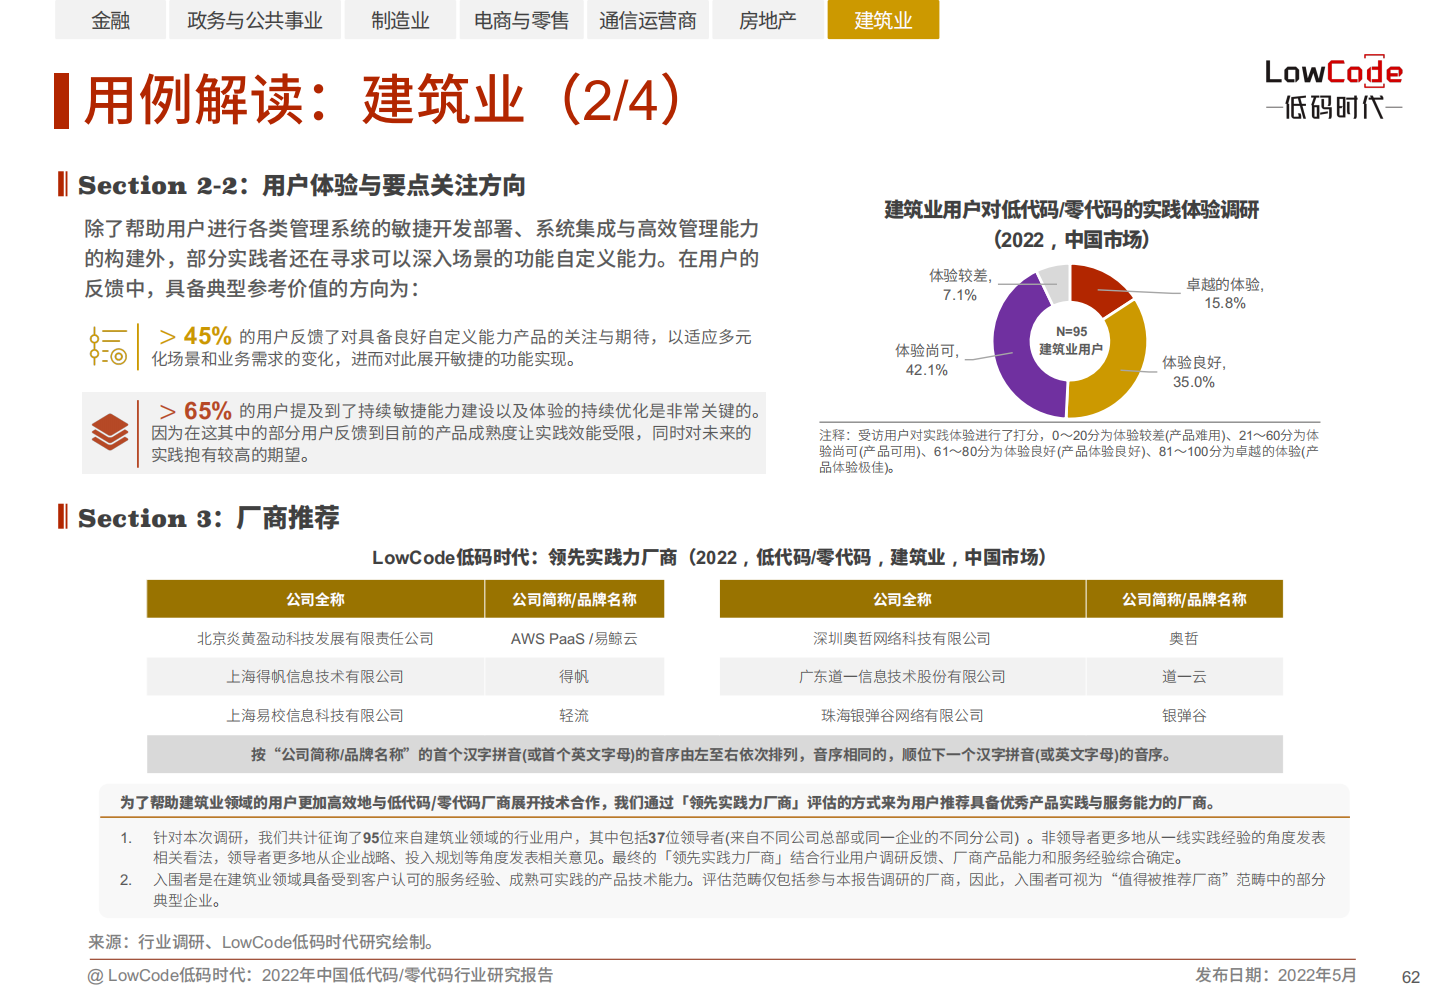
Task: Click the > 65% statistic
Action: coord(195,411)
